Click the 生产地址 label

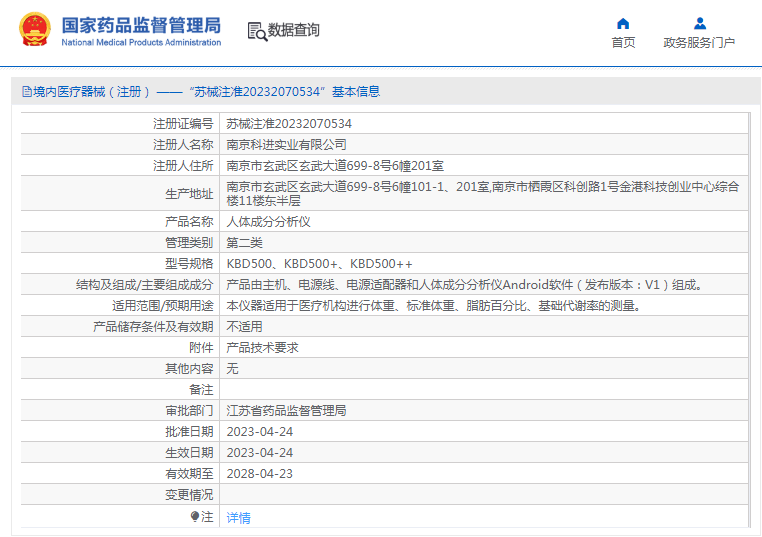pos(189,194)
